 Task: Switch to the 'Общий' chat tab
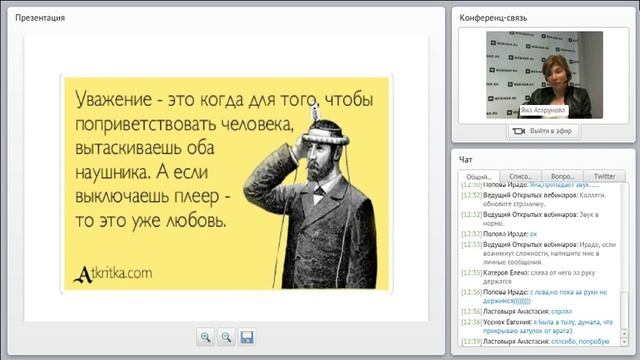[x=479, y=177]
